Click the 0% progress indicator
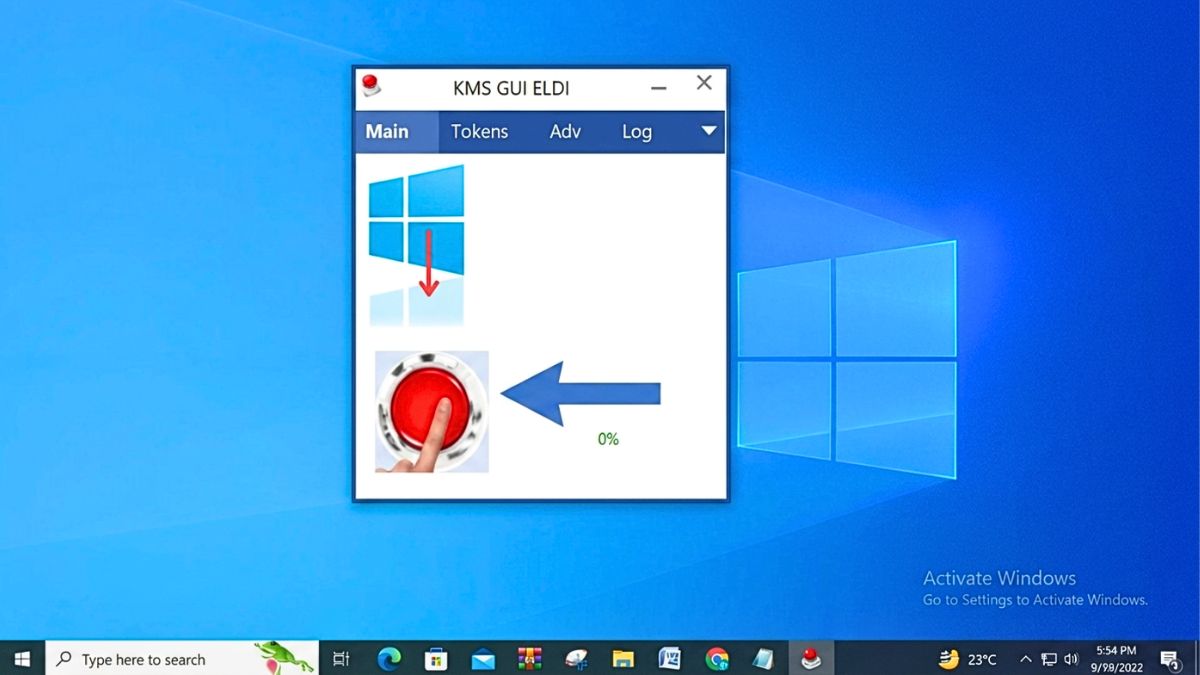The width and height of the screenshot is (1200, 675). pyautogui.click(x=608, y=439)
